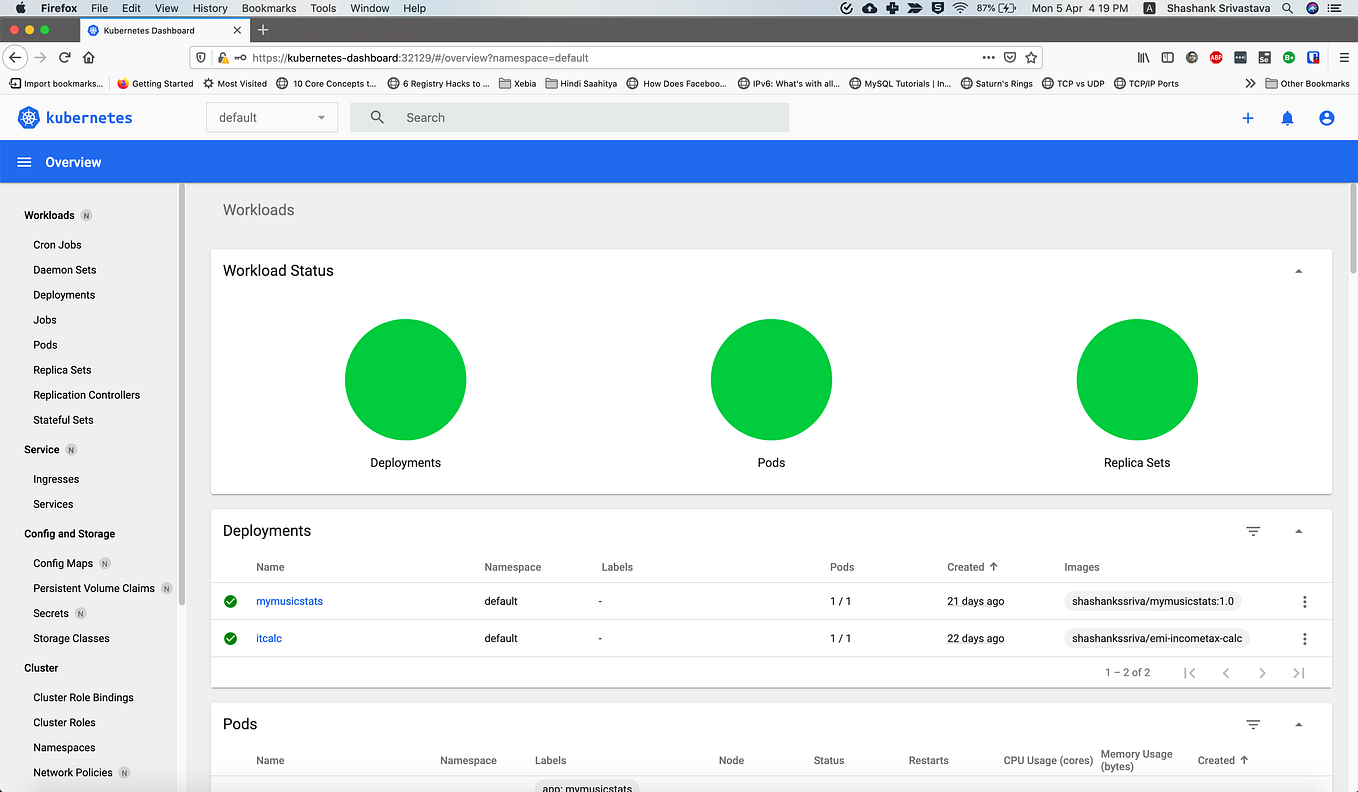Open the mymusicstats deployment
Image resolution: width=1358 pixels, height=792 pixels.
click(x=289, y=601)
